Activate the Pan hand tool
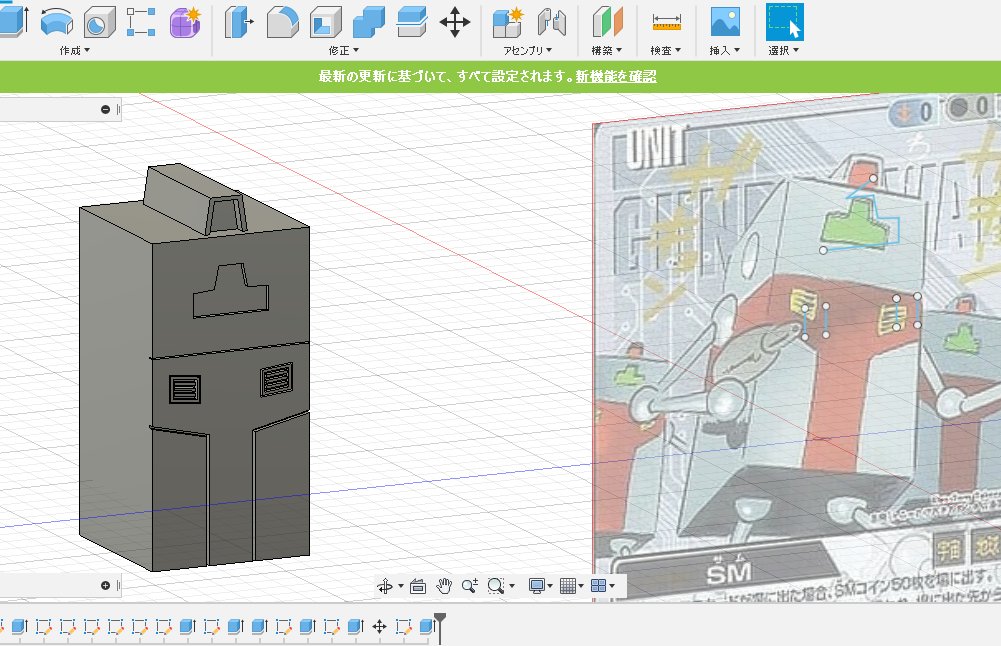 [x=444, y=586]
